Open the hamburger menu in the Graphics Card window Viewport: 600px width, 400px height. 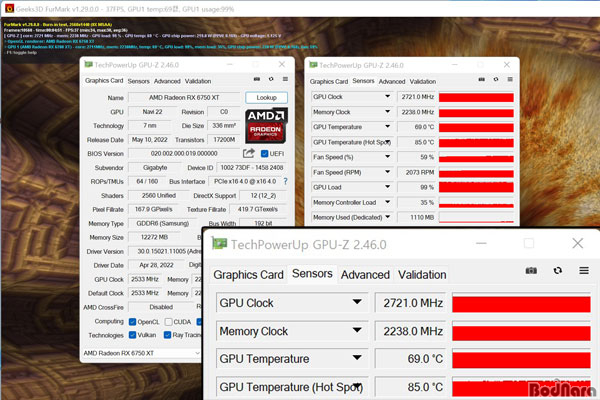(285, 79)
